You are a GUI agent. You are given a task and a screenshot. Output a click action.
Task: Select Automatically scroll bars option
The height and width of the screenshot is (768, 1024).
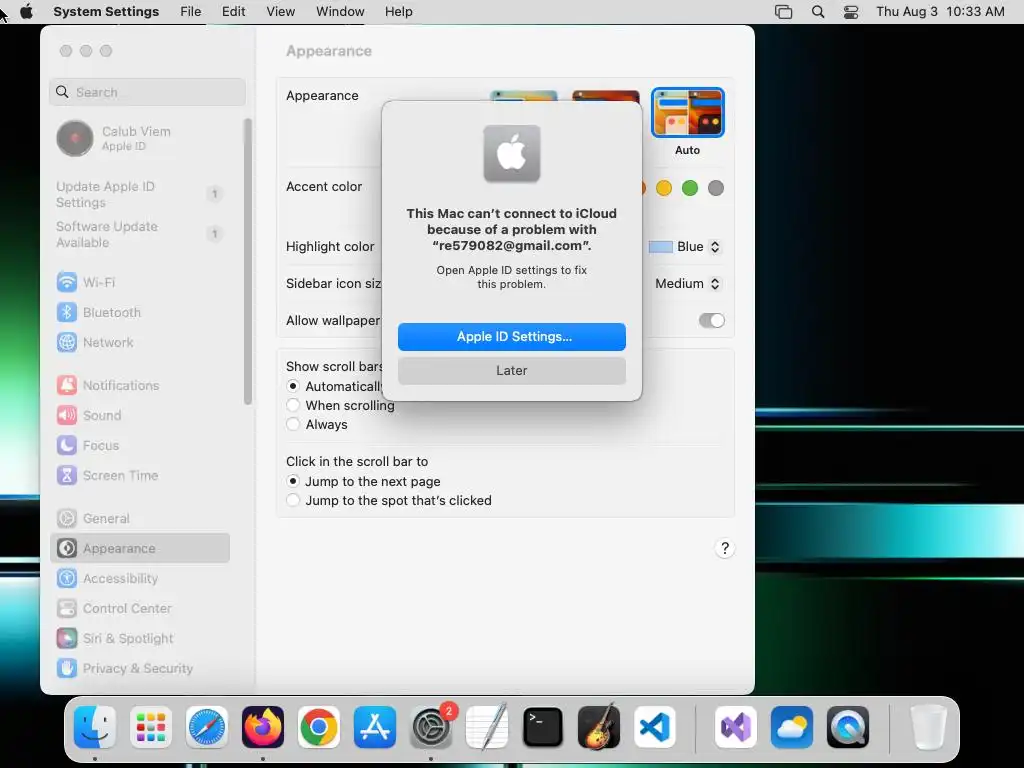[293, 386]
